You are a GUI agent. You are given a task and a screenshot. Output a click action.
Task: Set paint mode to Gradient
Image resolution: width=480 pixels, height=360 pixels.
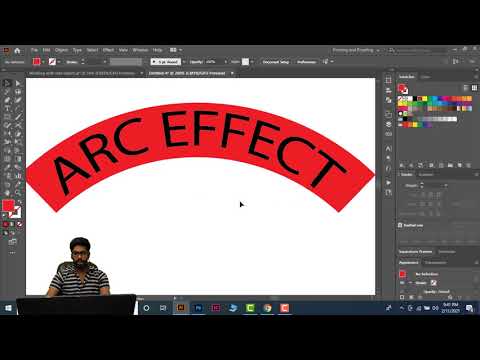(13, 224)
